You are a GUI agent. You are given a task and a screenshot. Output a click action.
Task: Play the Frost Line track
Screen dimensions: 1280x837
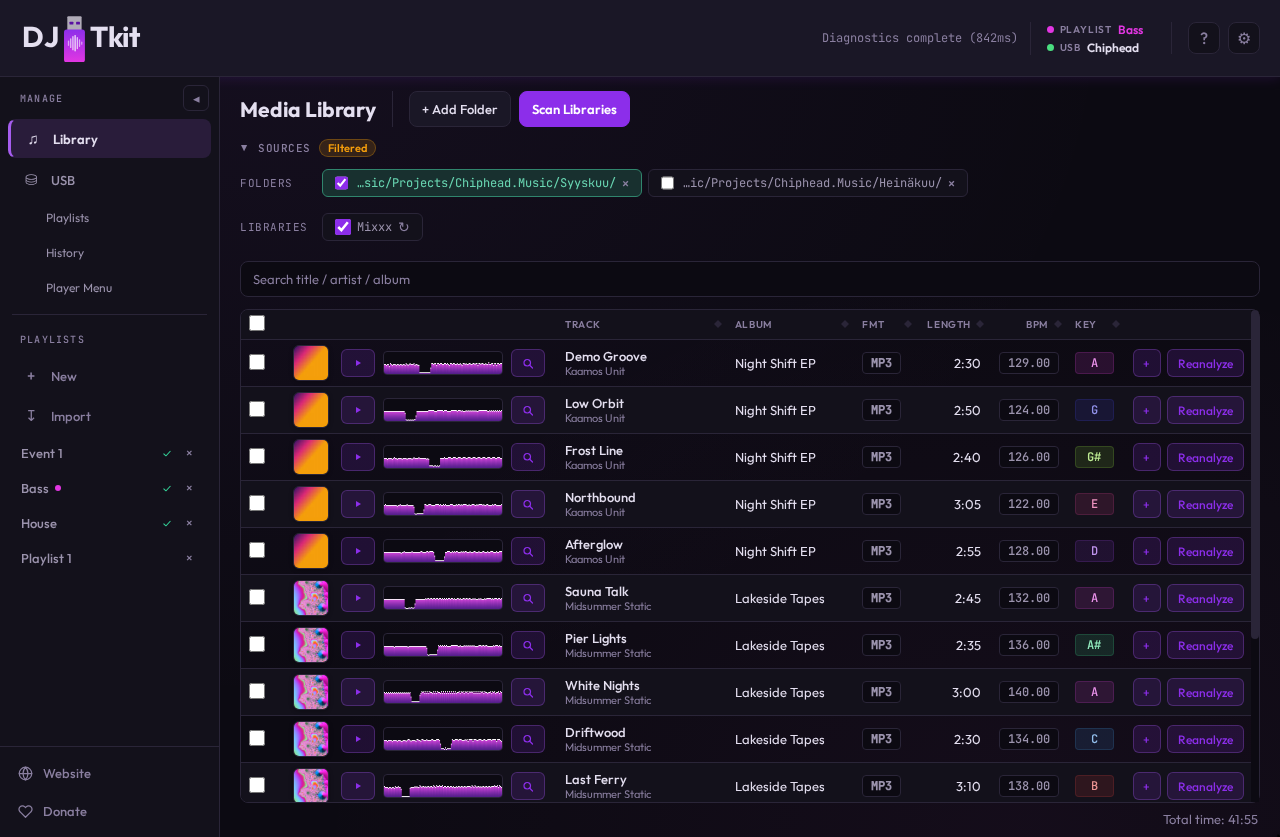point(358,457)
